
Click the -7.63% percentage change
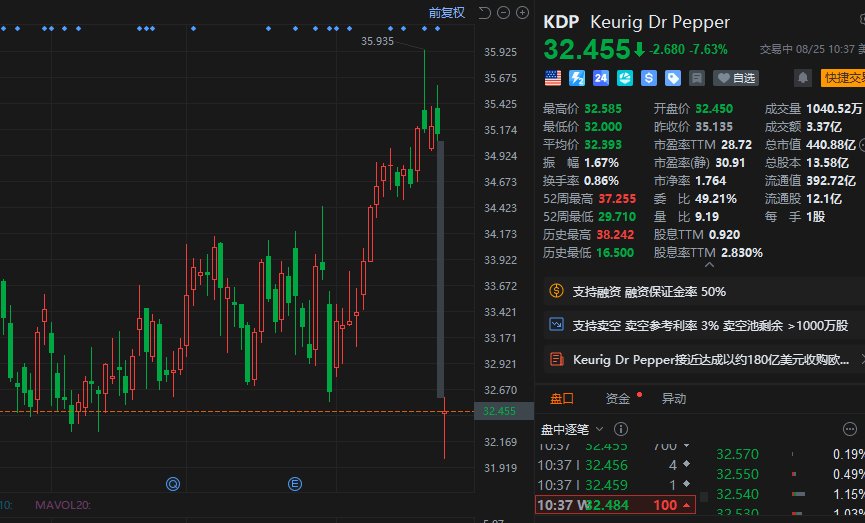708,49
